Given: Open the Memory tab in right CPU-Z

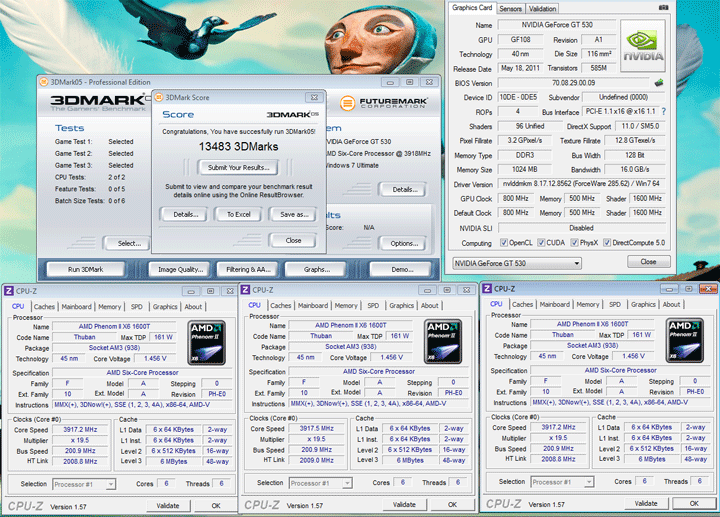Looking at the screenshot, I should 588,304.
